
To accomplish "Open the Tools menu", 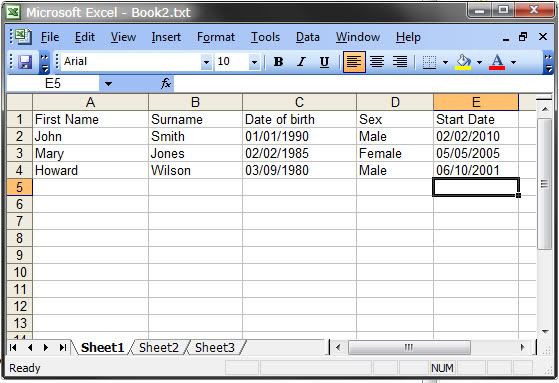I will 265,37.
